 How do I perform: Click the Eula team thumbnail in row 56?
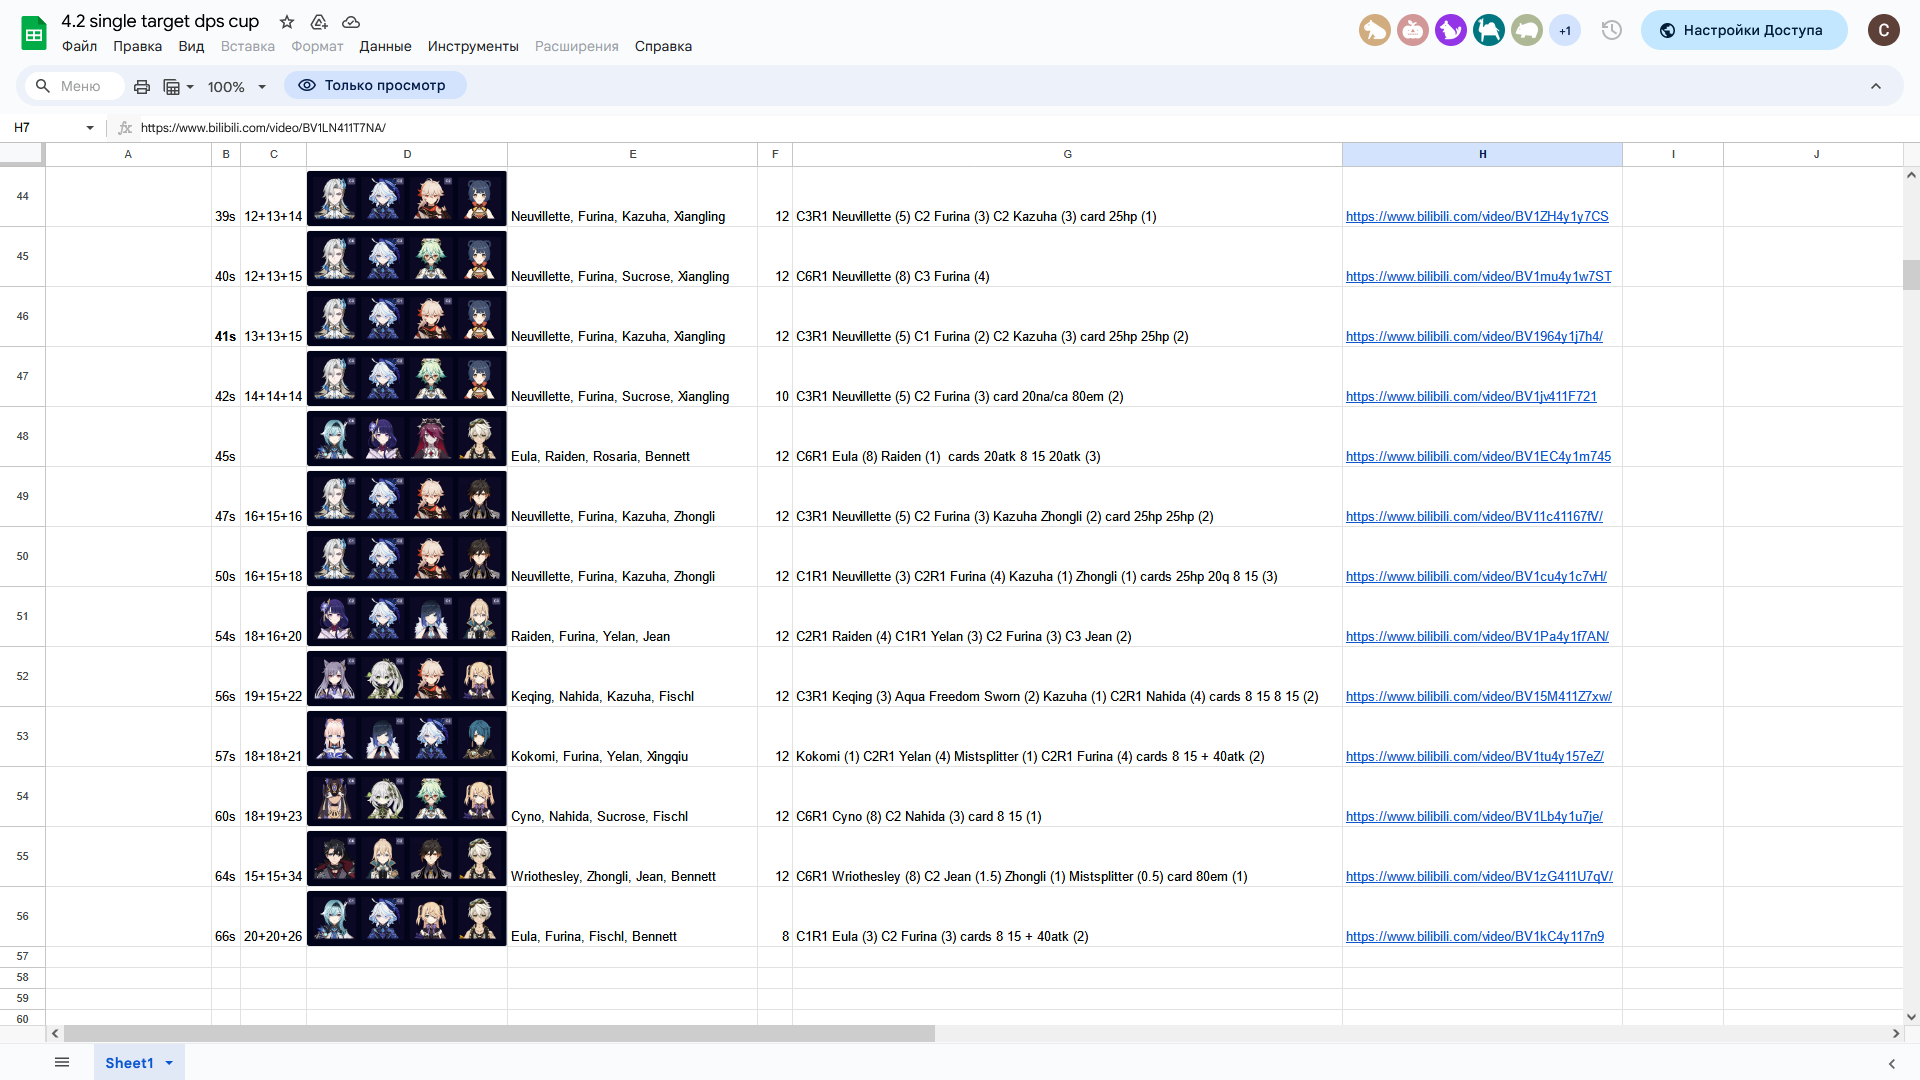[x=407, y=918]
